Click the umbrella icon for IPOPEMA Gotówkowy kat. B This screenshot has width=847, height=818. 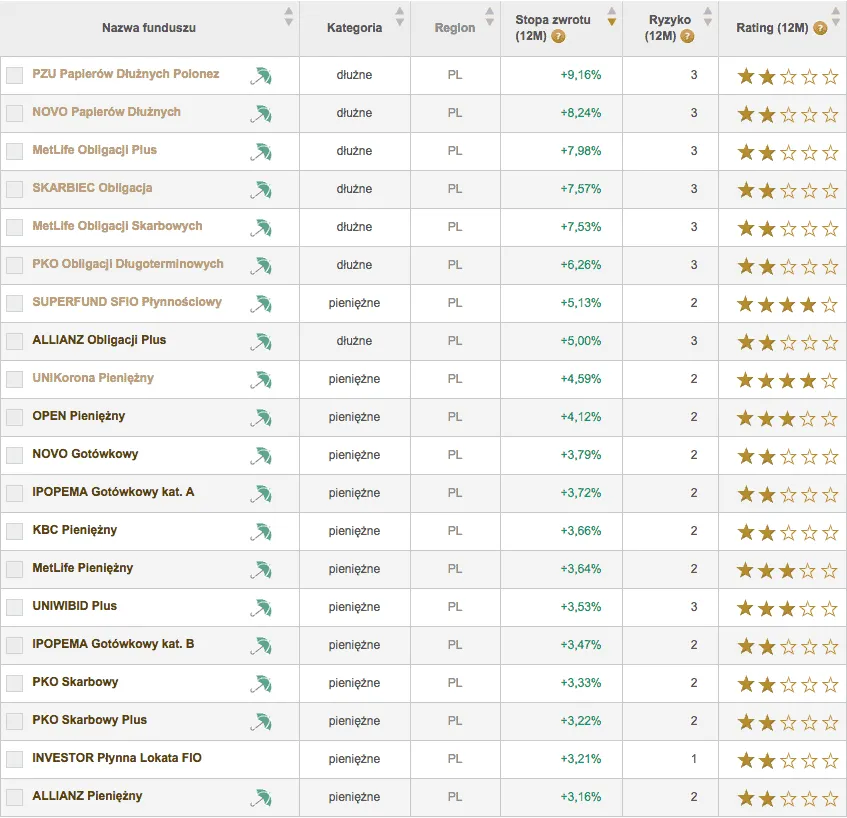tap(261, 646)
